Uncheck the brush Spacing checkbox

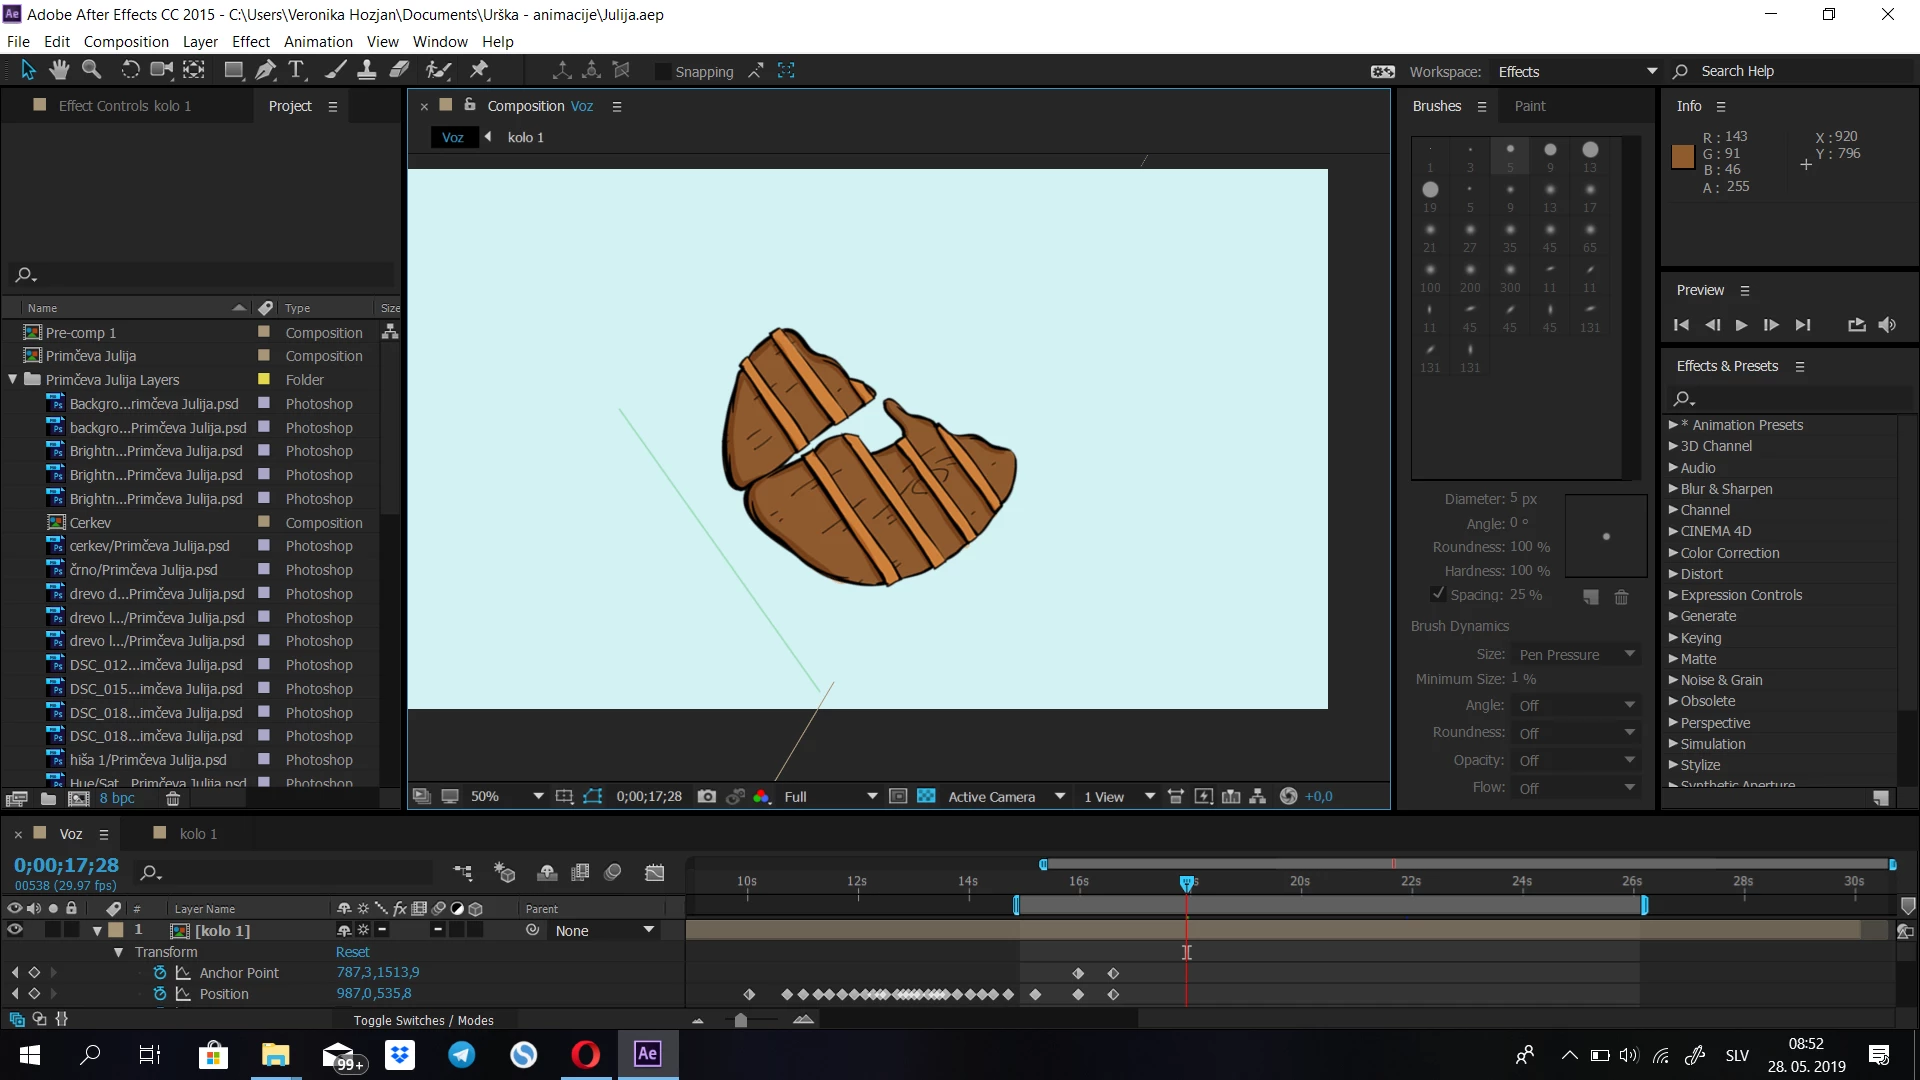pos(1438,594)
